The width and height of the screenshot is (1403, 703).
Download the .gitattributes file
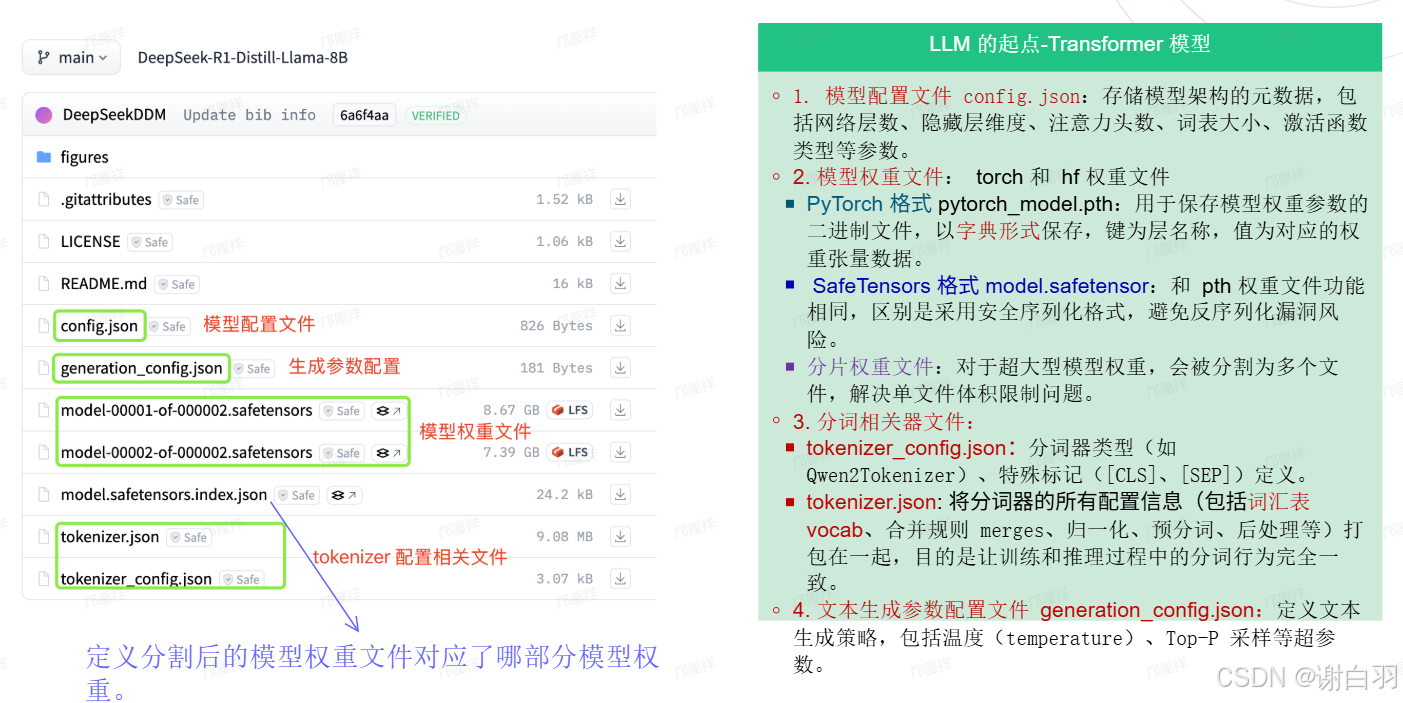click(x=621, y=199)
